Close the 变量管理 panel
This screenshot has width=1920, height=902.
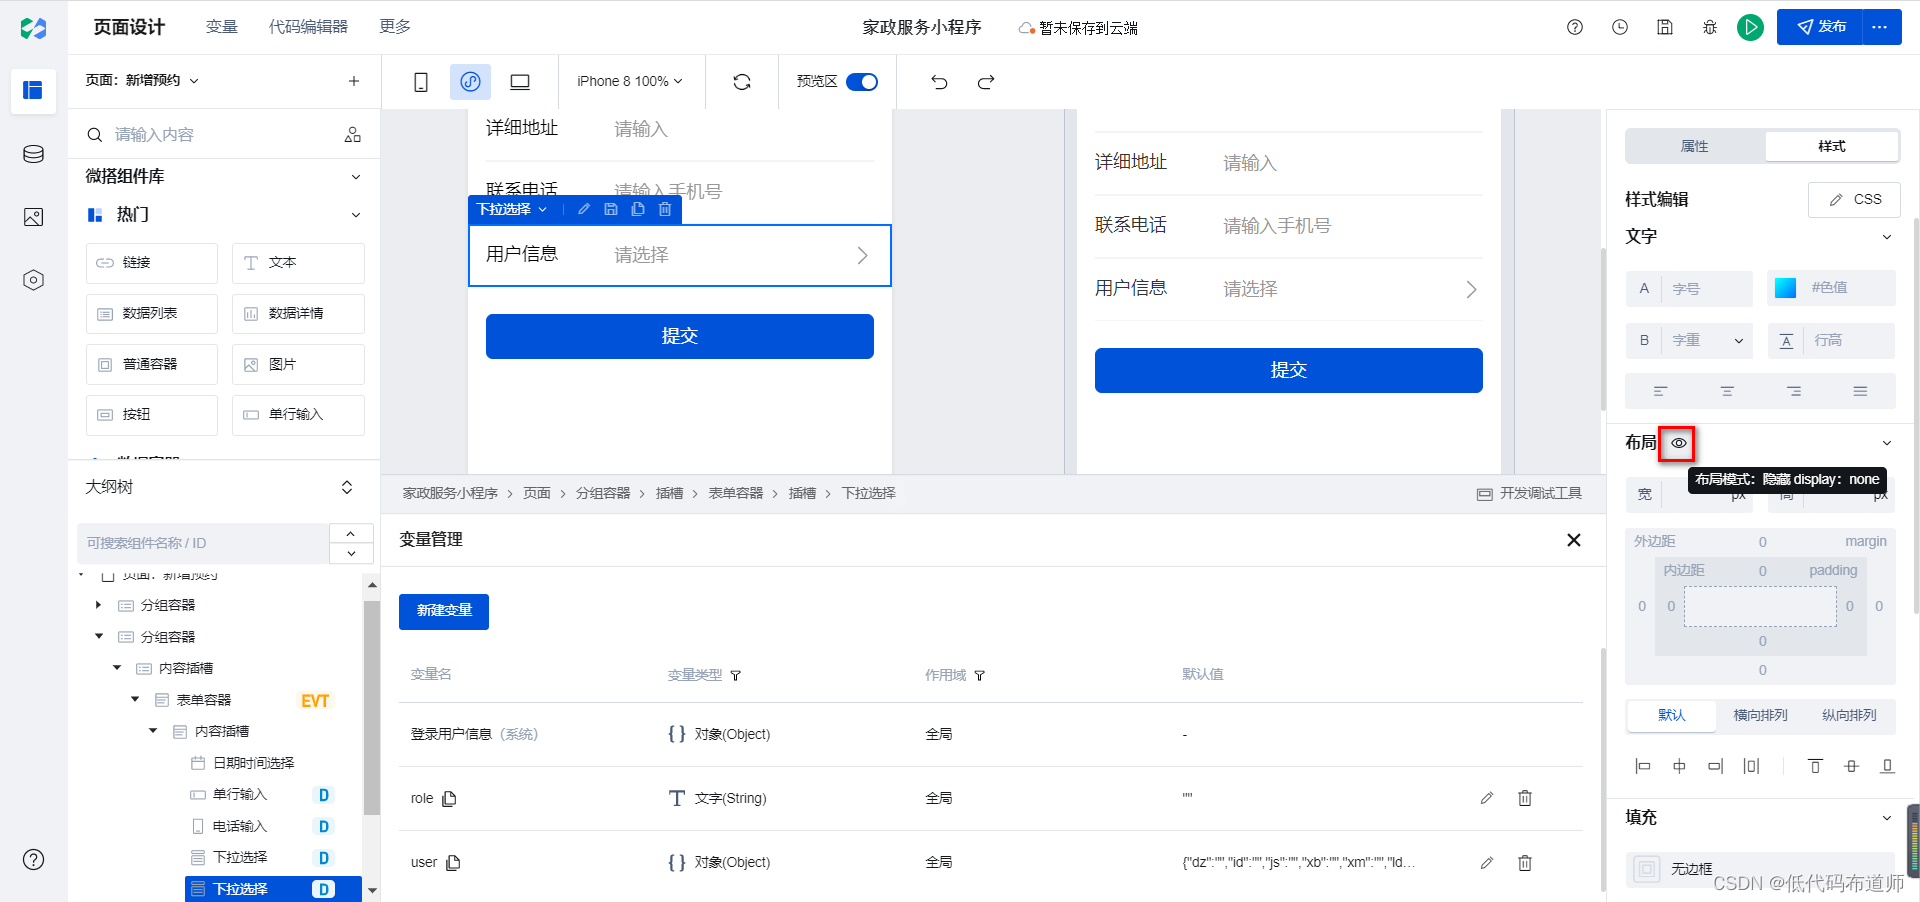click(1573, 540)
